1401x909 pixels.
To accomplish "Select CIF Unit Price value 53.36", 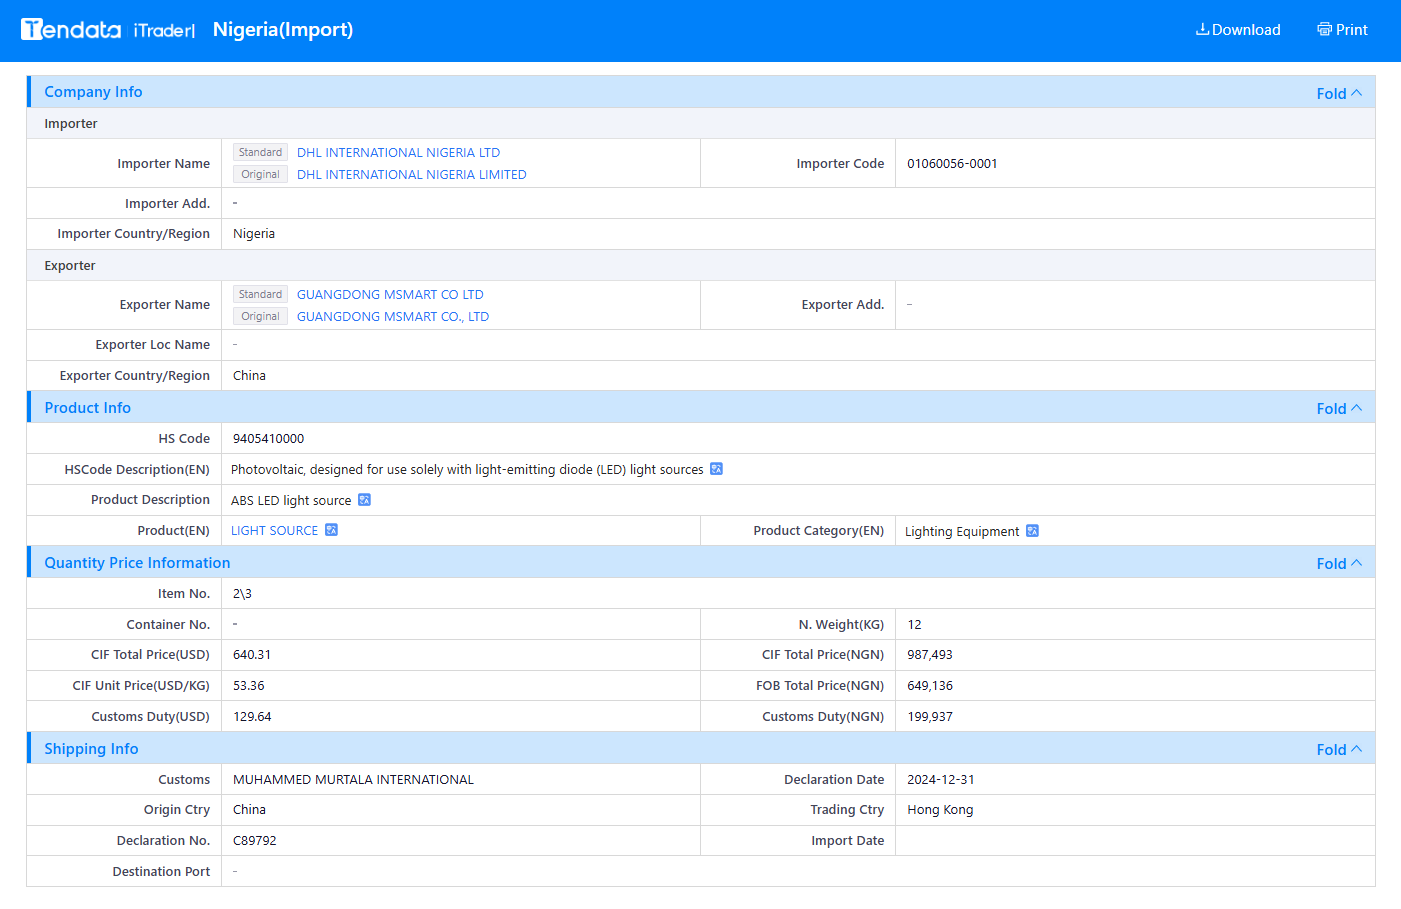I will coord(249,686).
